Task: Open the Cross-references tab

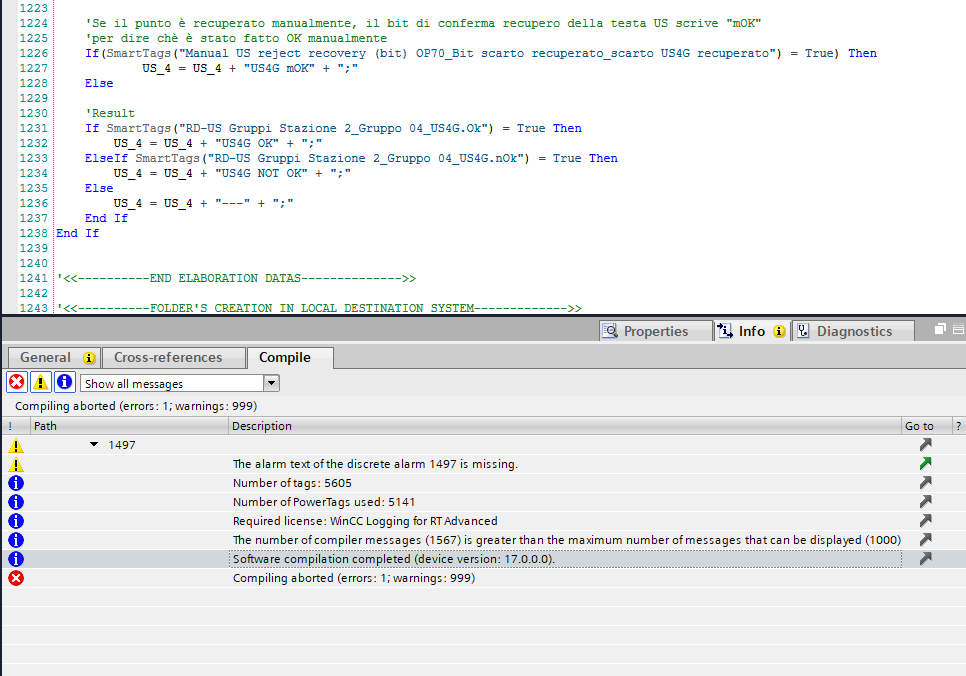Action: pyautogui.click(x=168, y=358)
